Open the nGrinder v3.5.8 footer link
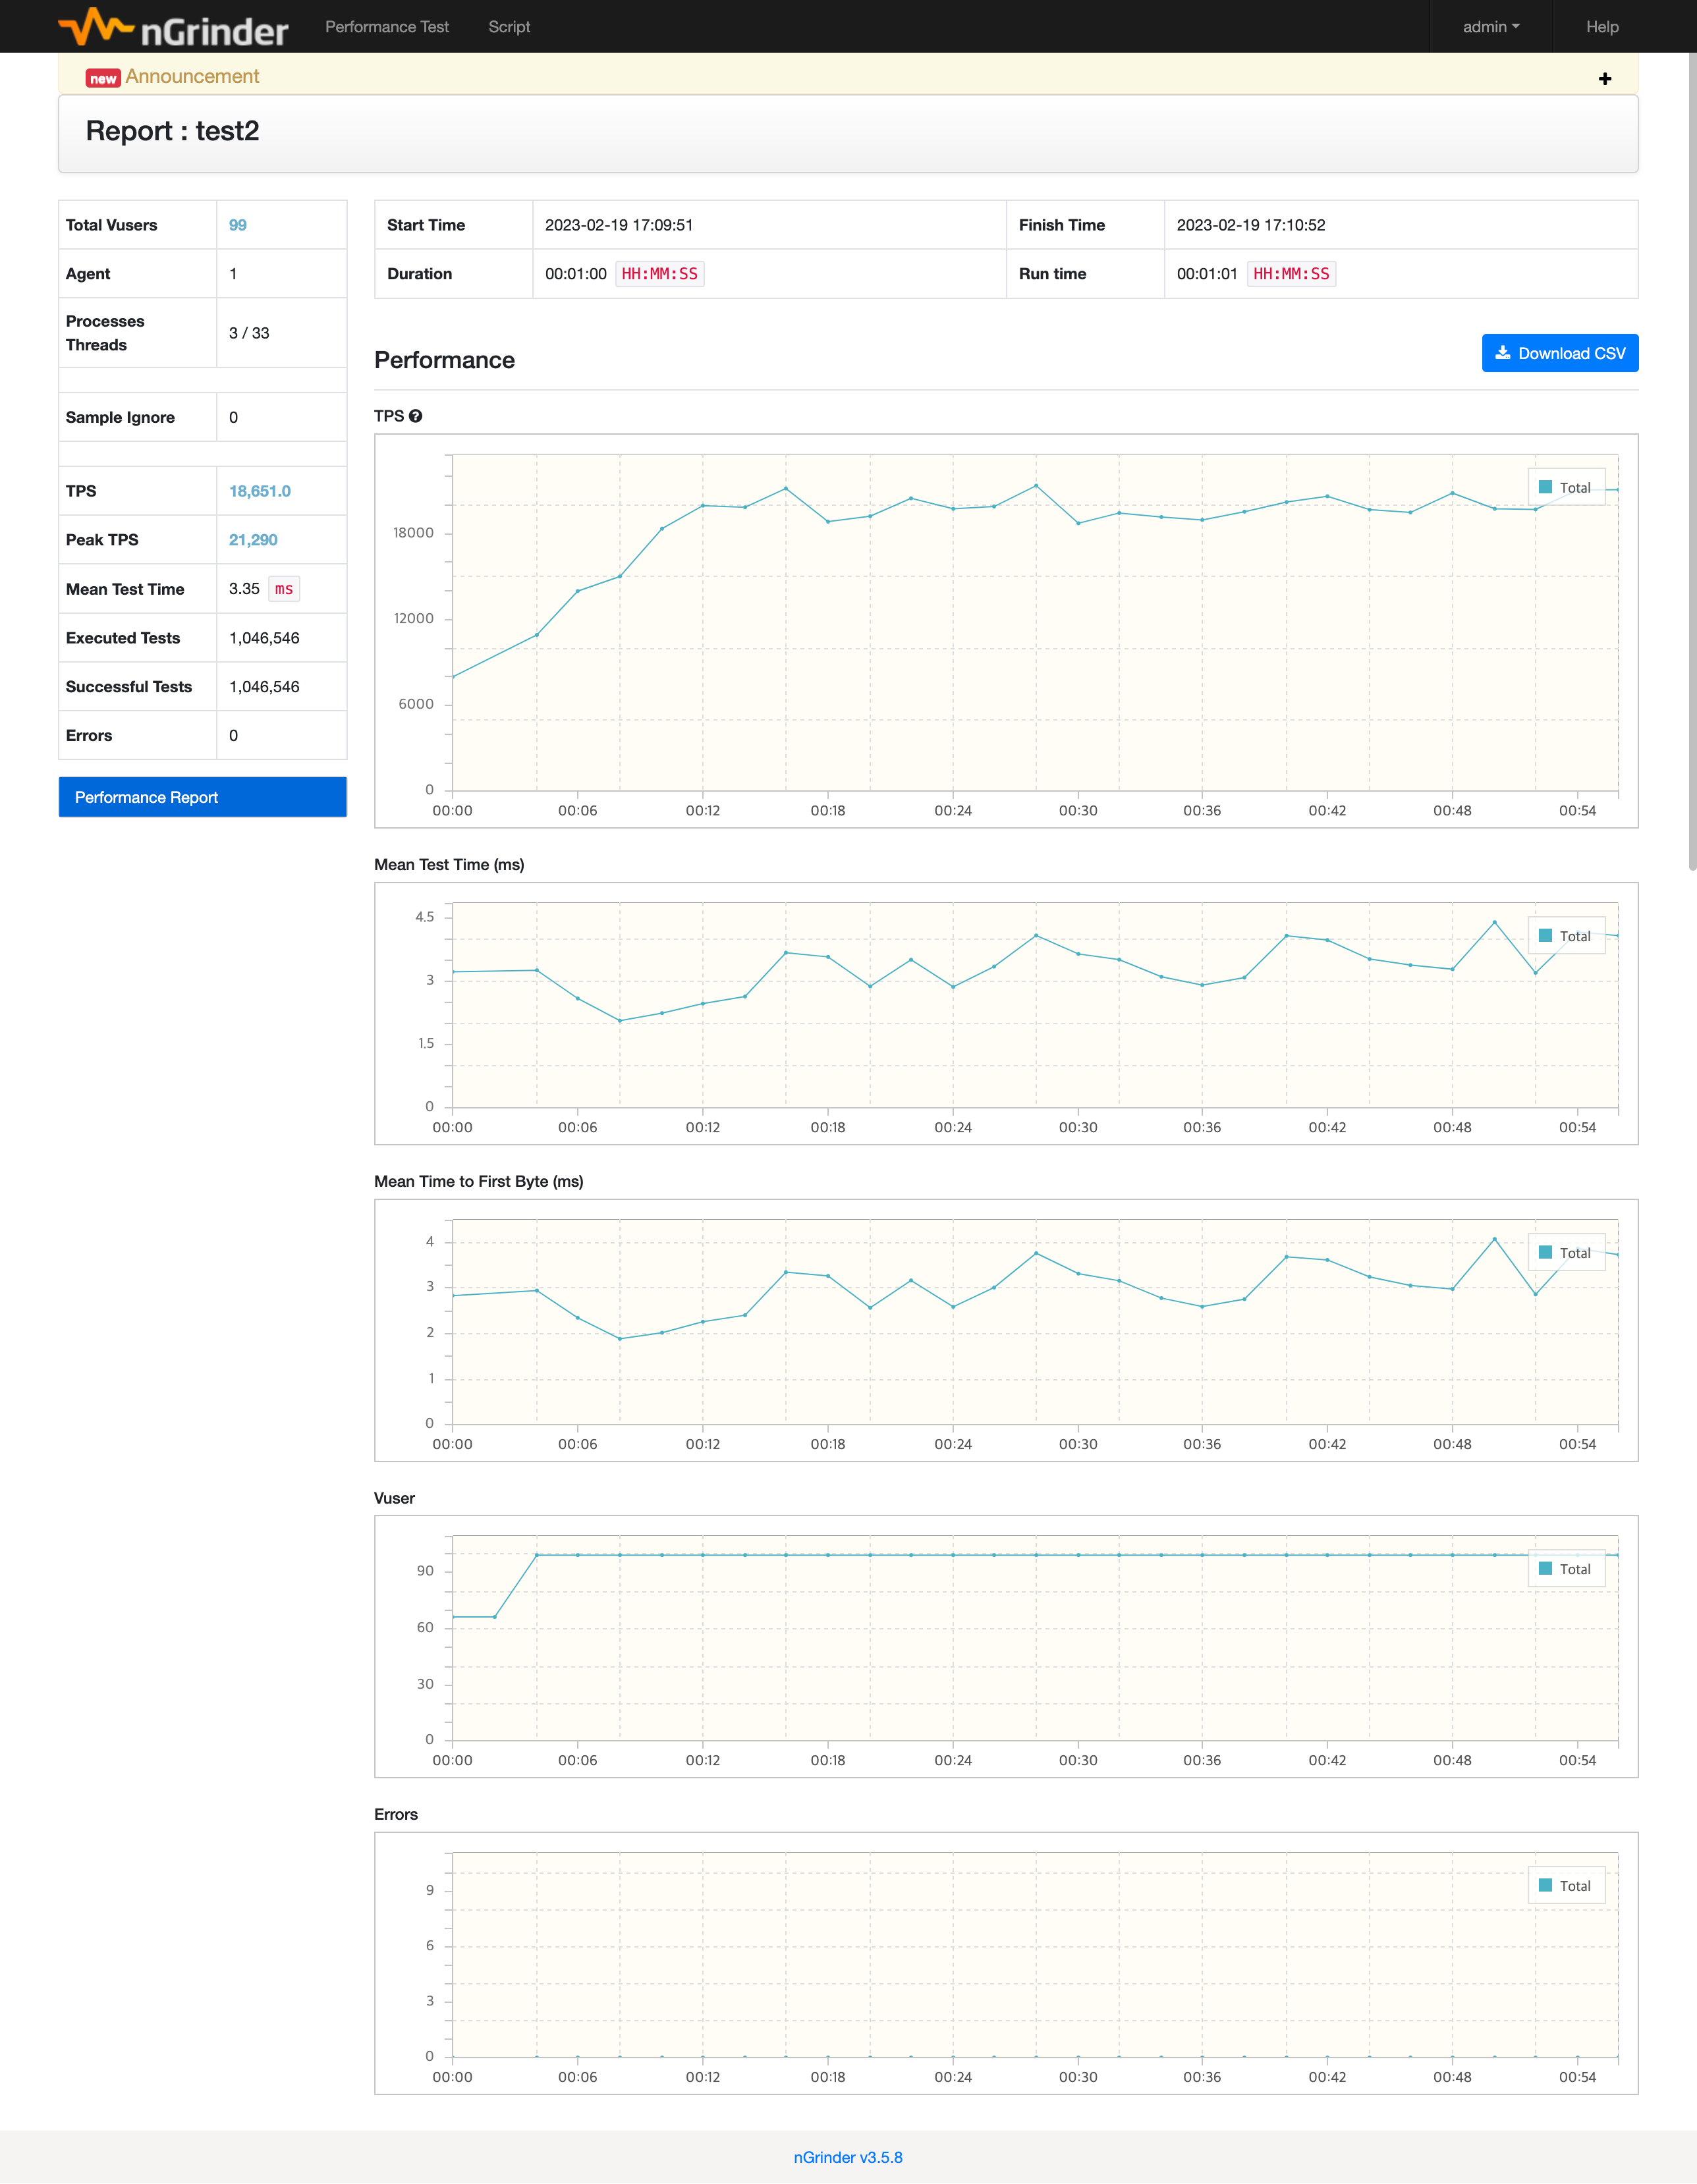 click(x=848, y=2157)
